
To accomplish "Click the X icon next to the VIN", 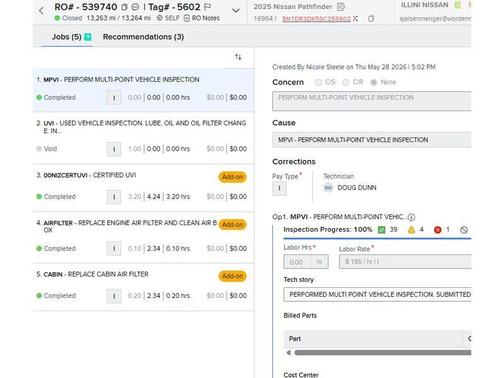I will (356, 19).
